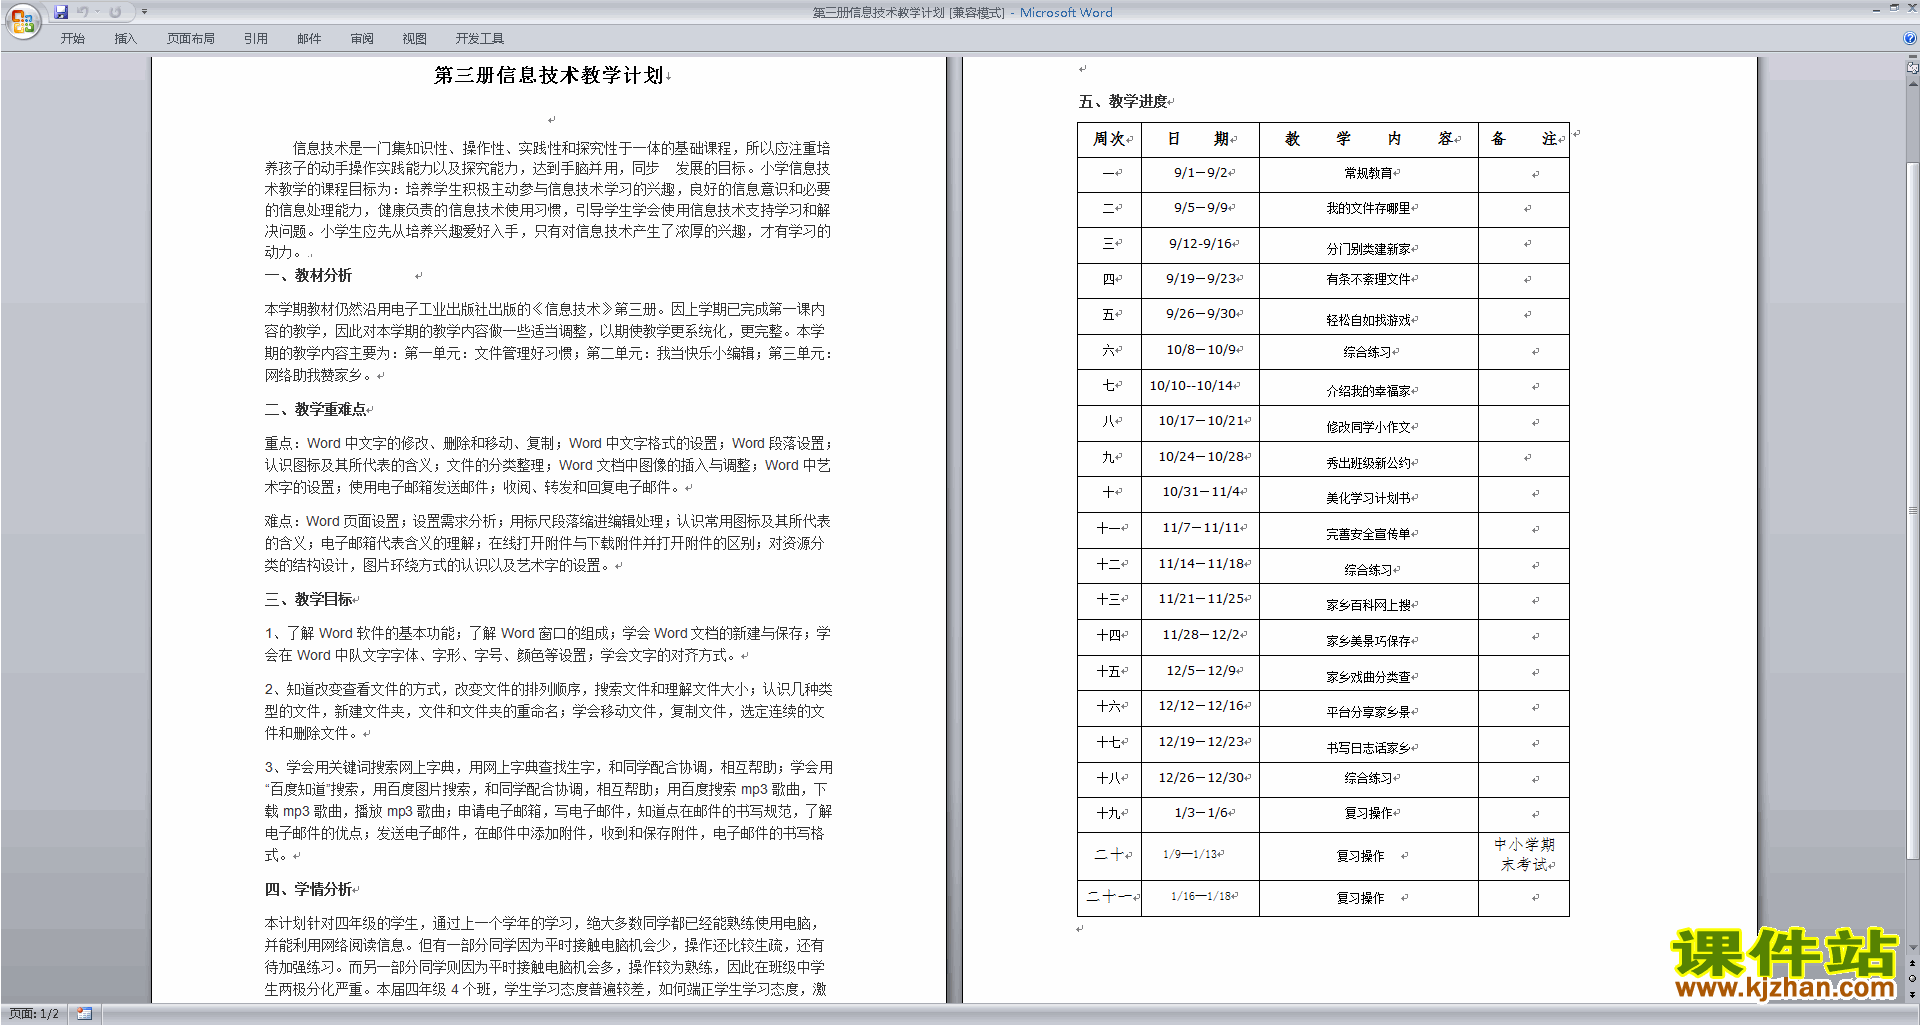This screenshot has height=1025, width=1920.
Task: Click the week cell 二十一
Action: click(x=1109, y=897)
